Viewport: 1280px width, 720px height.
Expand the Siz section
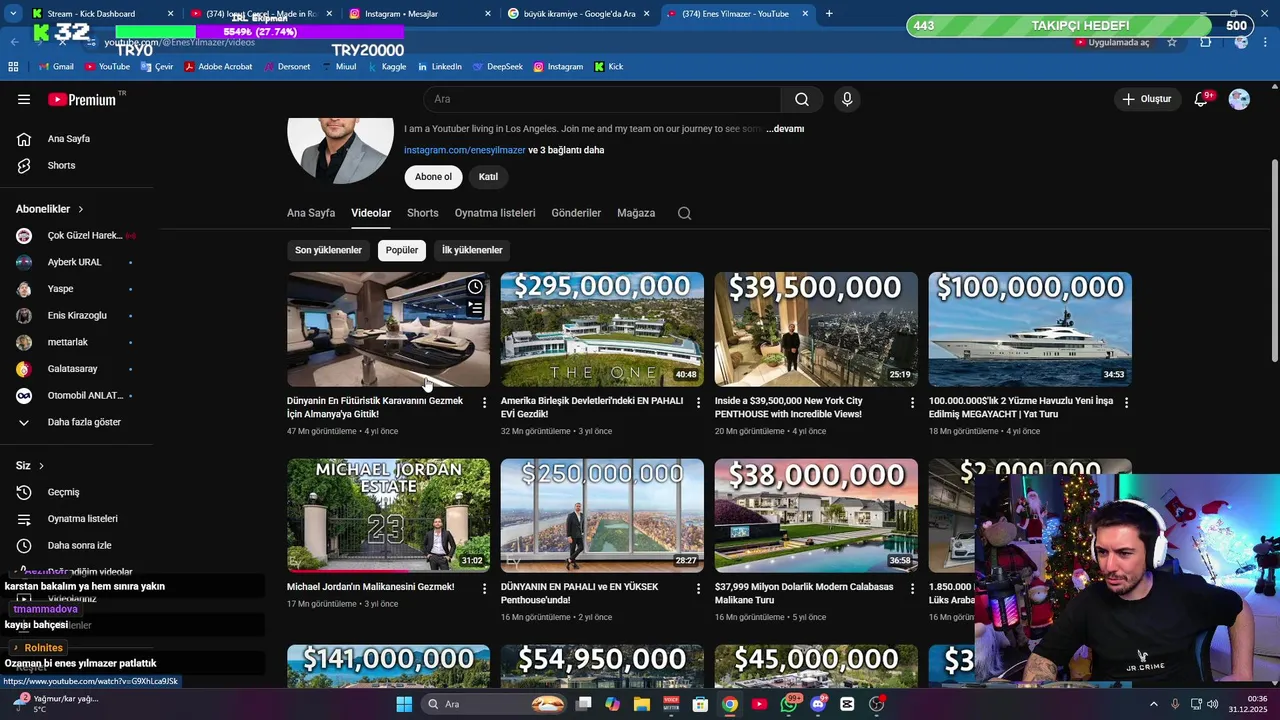coord(30,466)
